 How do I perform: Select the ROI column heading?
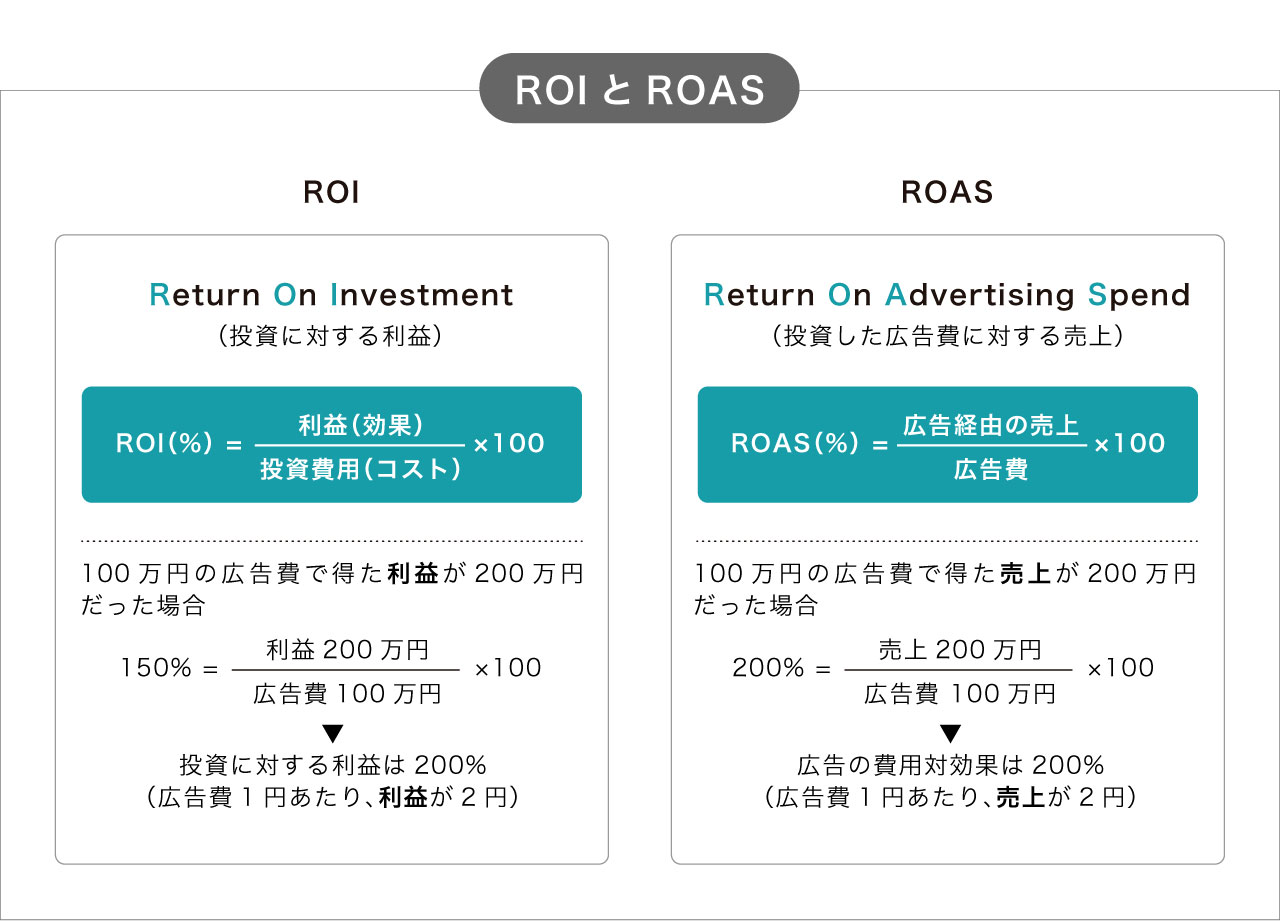(331, 192)
